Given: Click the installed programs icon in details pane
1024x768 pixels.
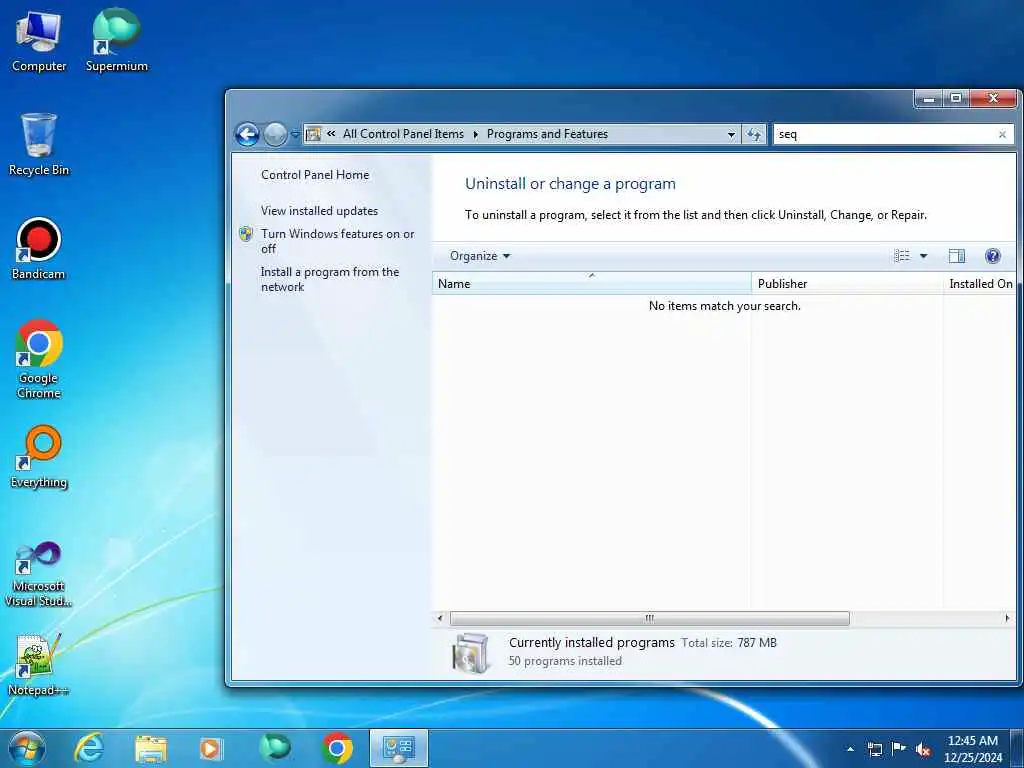Looking at the screenshot, I should pyautogui.click(x=470, y=652).
